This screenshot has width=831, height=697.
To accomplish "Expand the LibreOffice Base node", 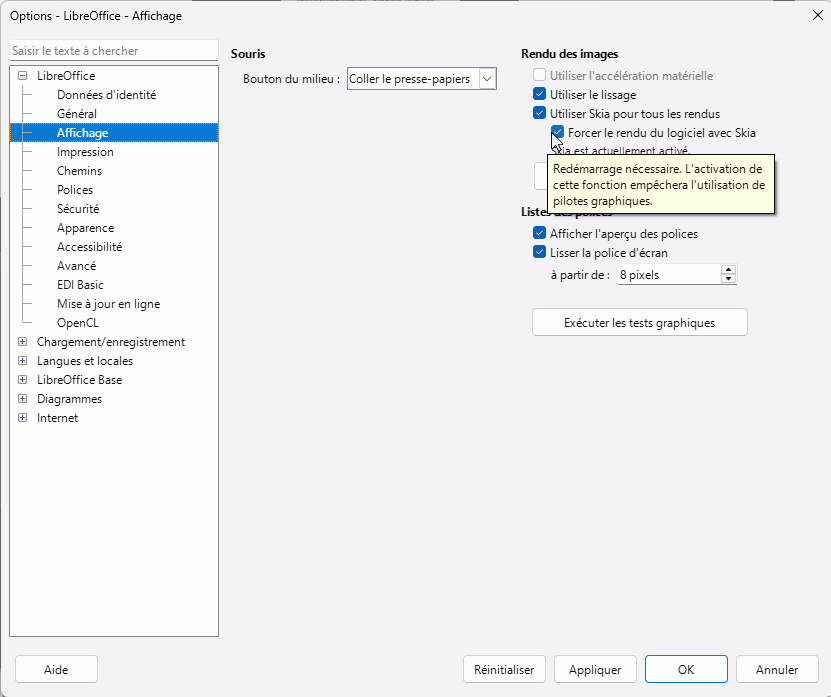I will (x=23, y=380).
